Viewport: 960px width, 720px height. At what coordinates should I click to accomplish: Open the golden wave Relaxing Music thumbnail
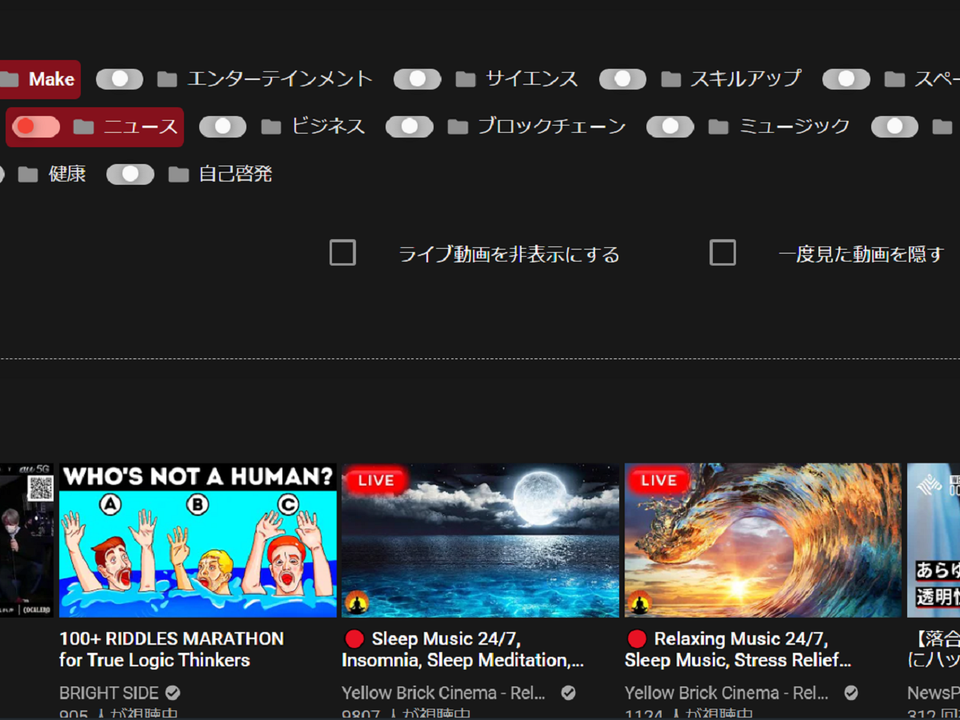coord(763,540)
